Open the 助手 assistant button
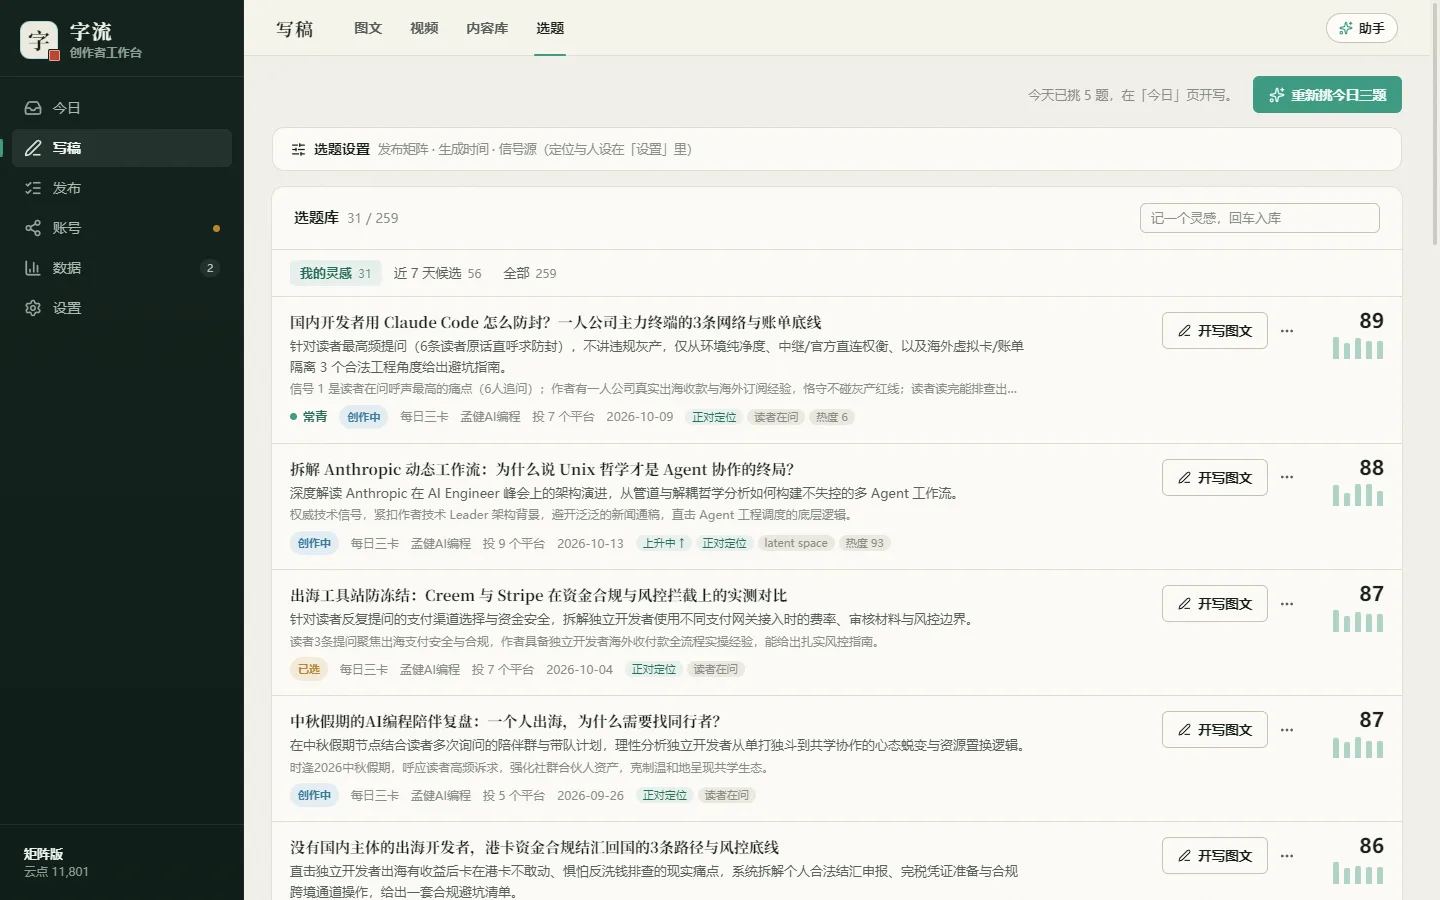The image size is (1440, 900). pos(1362,28)
